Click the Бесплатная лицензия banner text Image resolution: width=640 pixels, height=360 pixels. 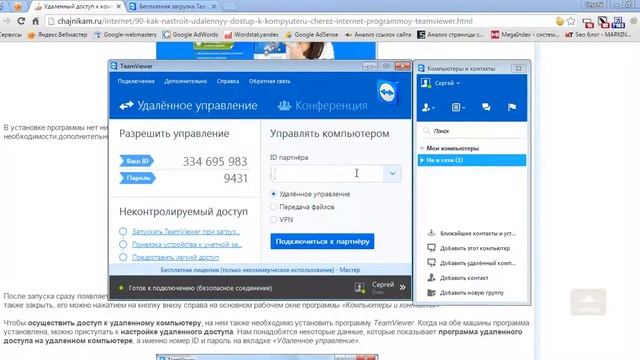pyautogui.click(x=260, y=270)
